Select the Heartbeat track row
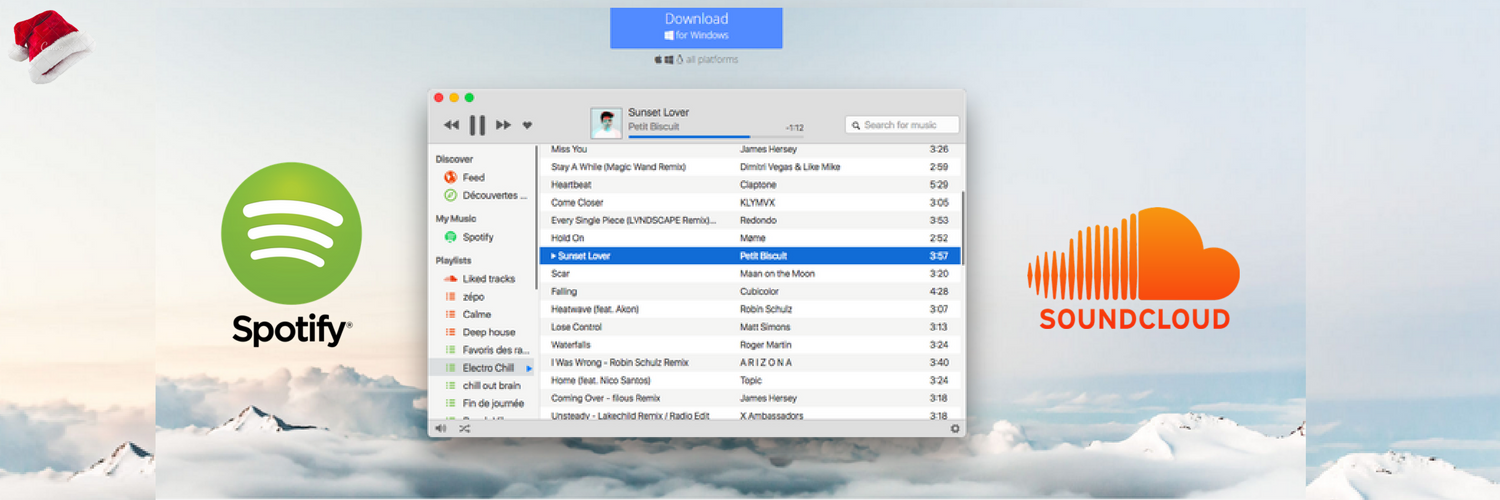1500x500 pixels. click(750, 185)
